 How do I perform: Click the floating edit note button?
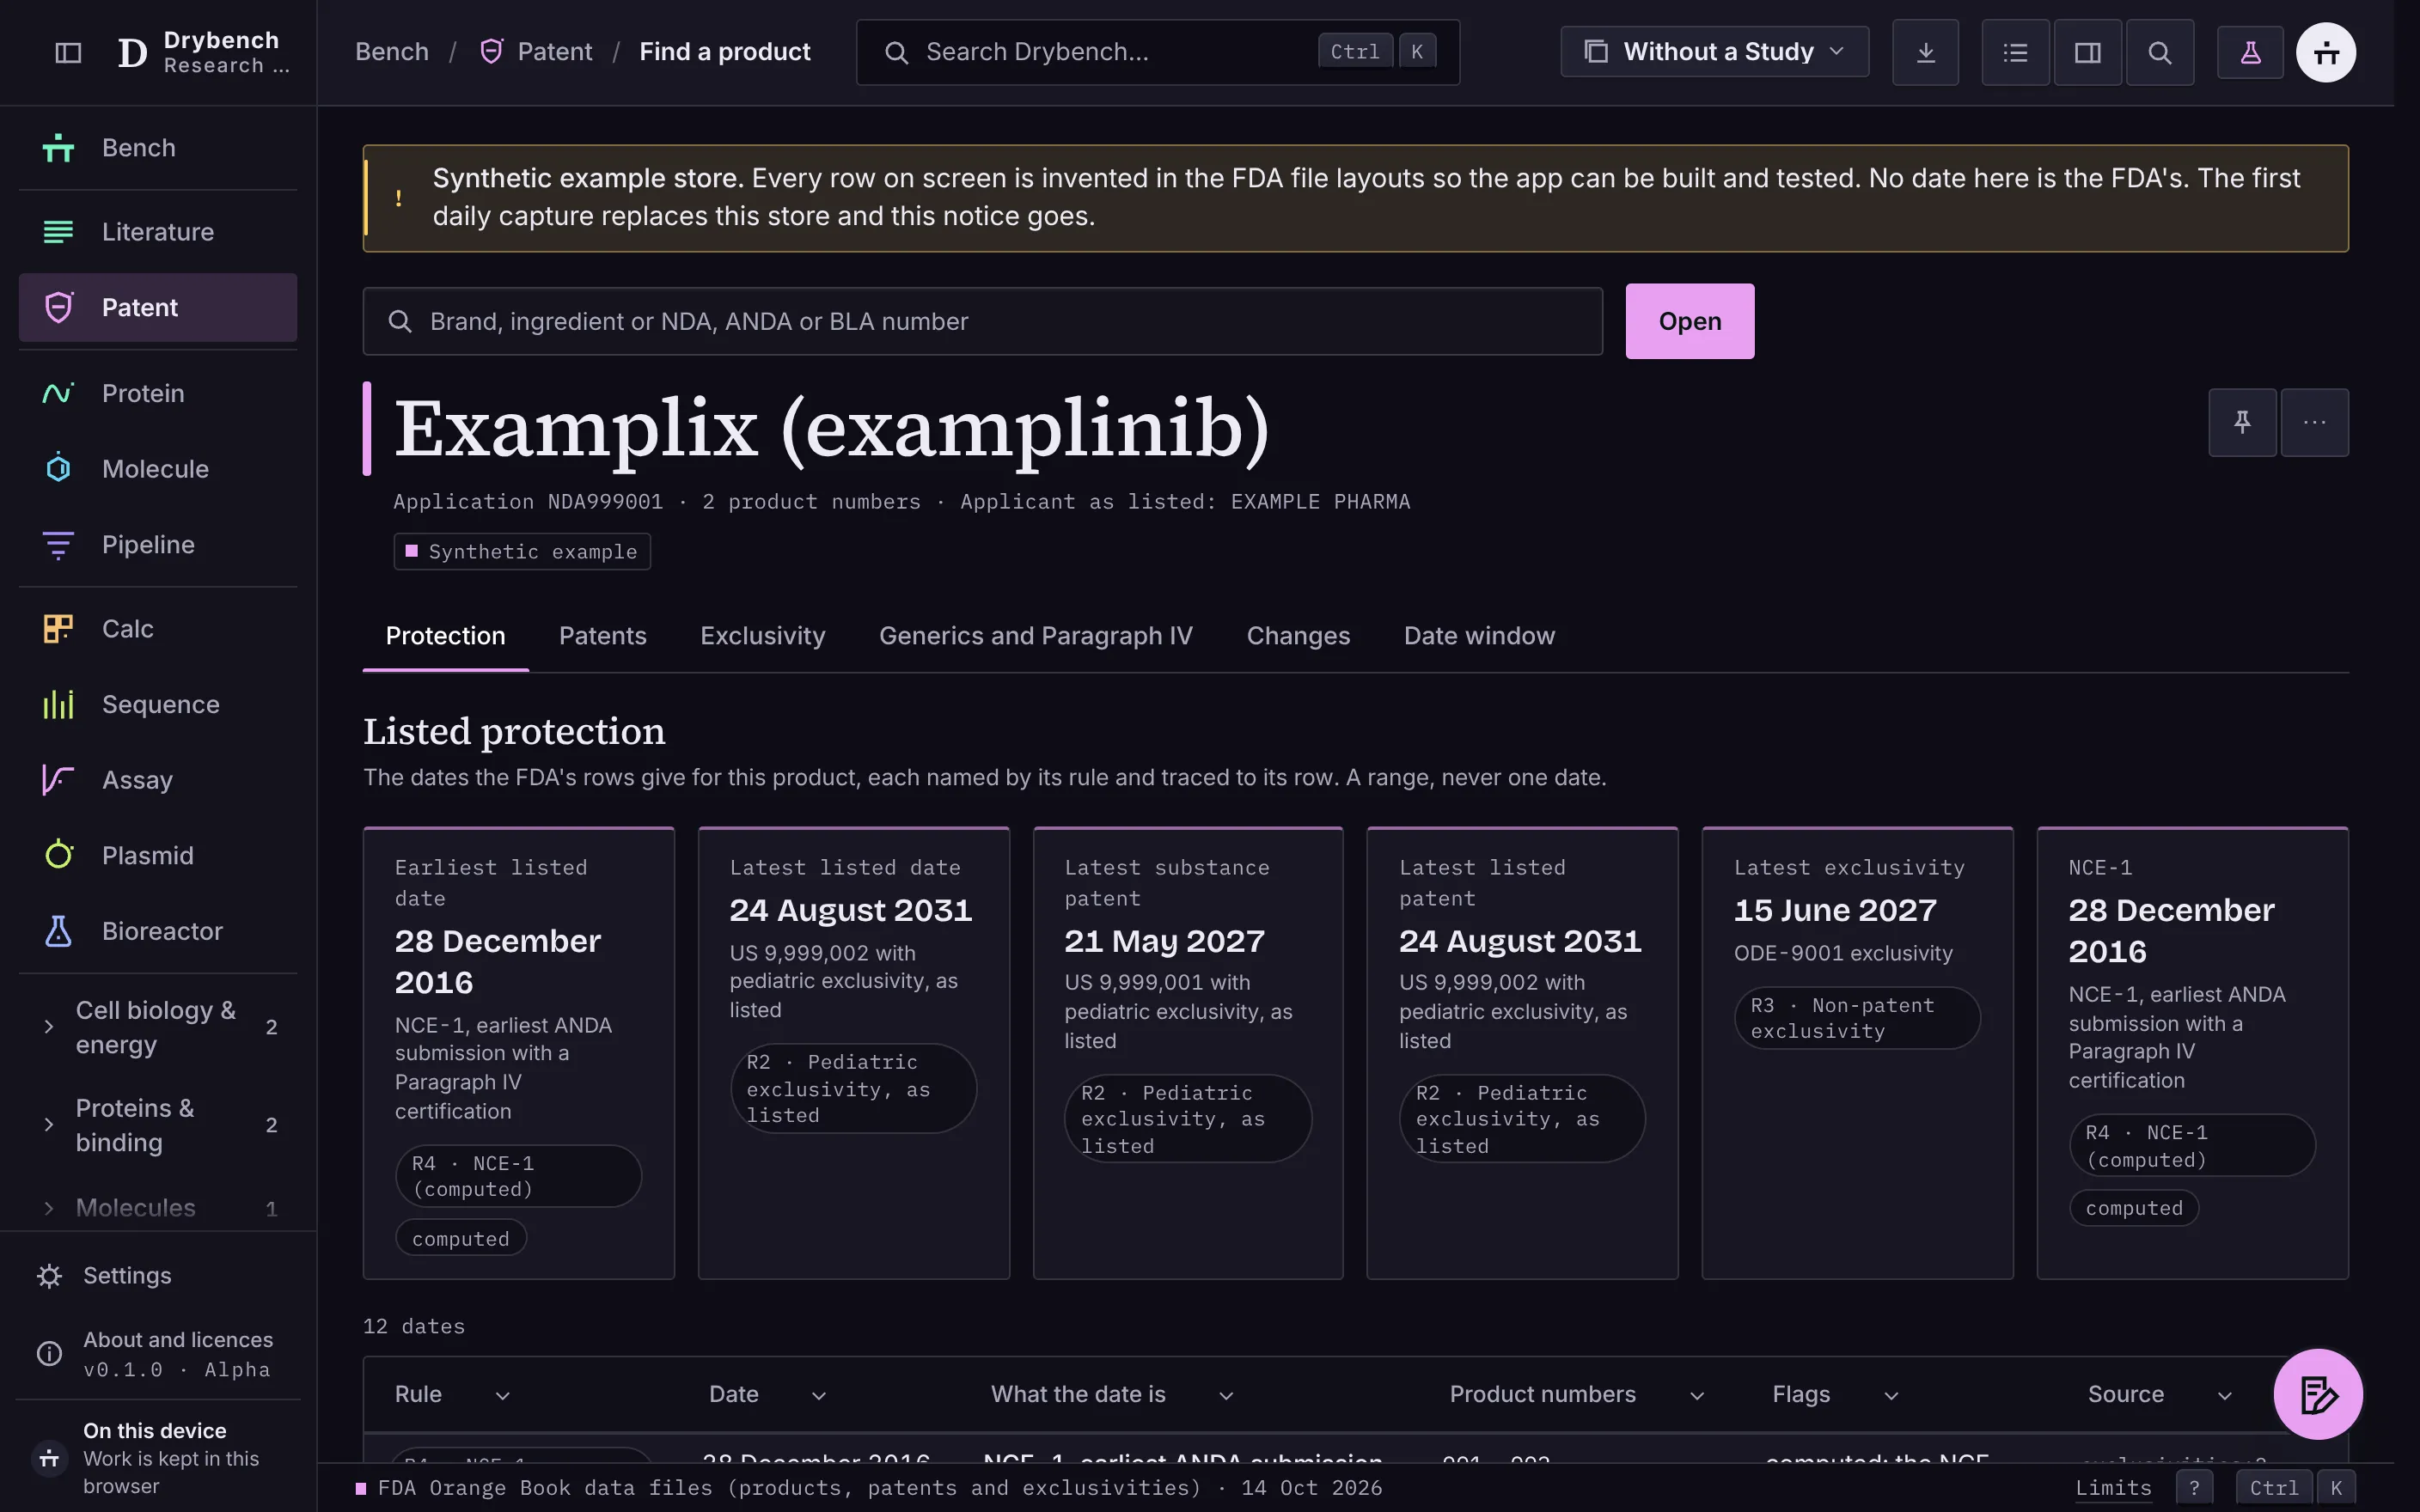pos(2318,1394)
